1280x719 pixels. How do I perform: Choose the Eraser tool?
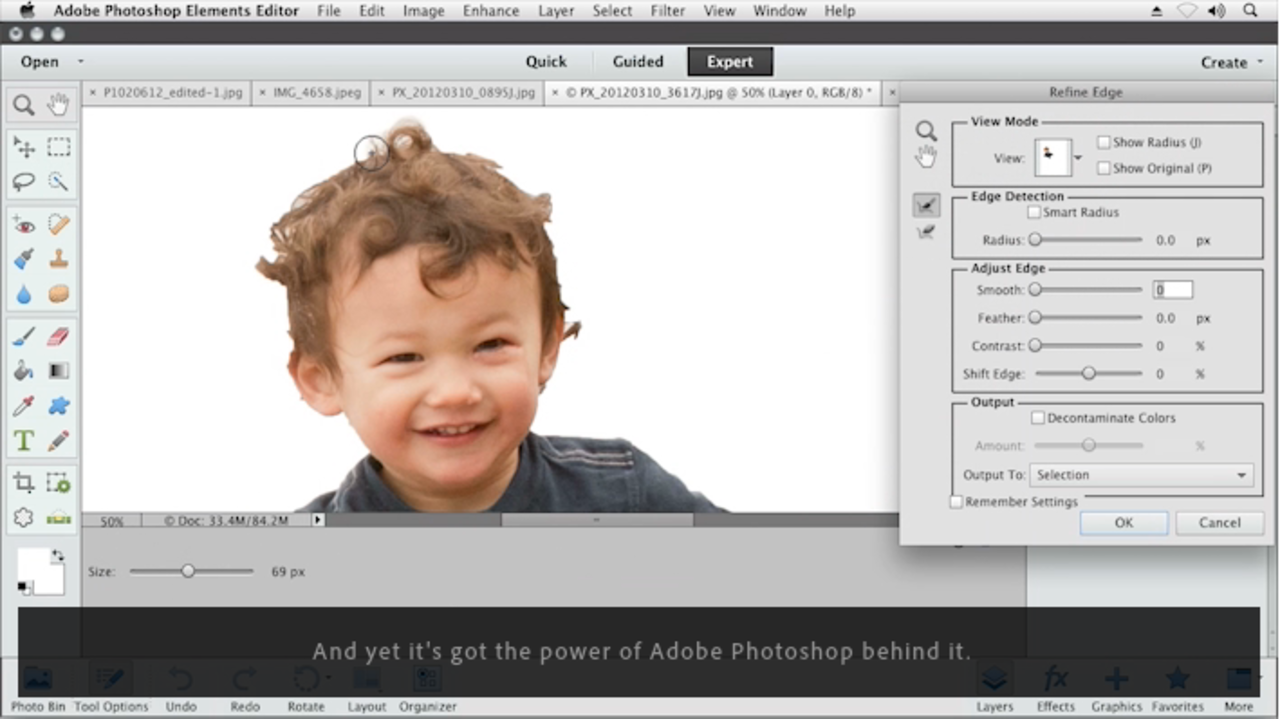[59, 335]
